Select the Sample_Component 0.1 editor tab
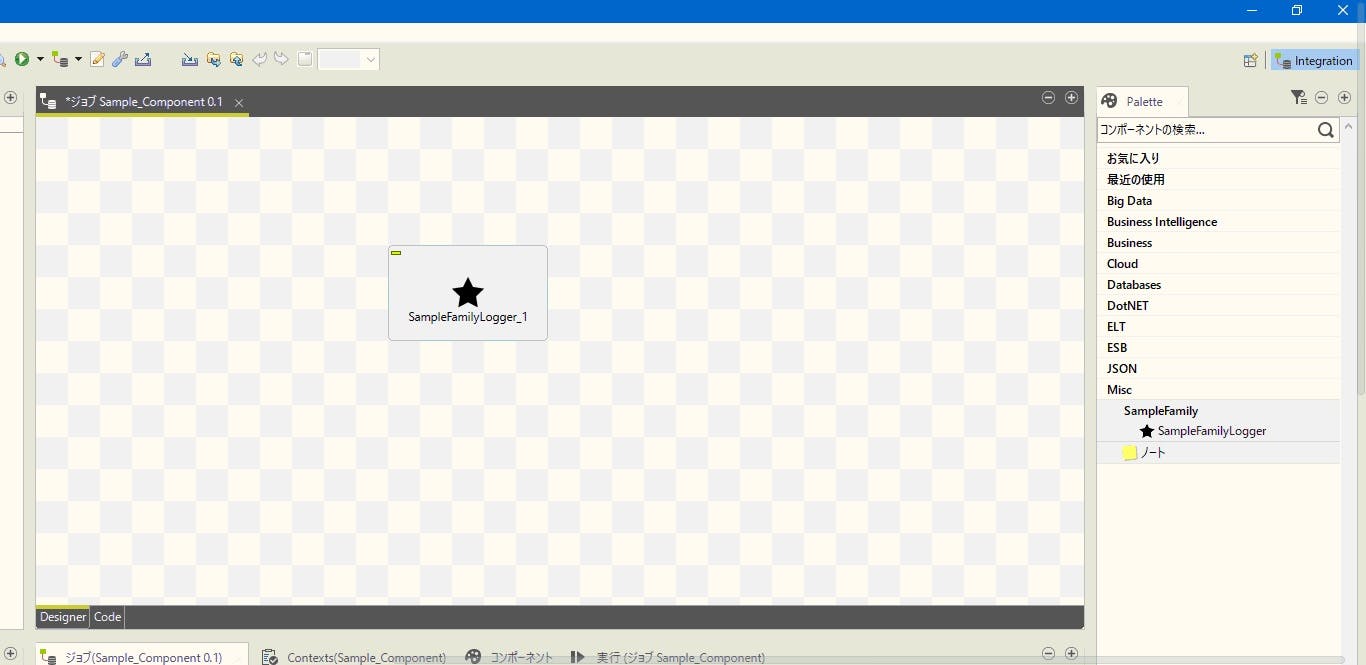 (143, 102)
